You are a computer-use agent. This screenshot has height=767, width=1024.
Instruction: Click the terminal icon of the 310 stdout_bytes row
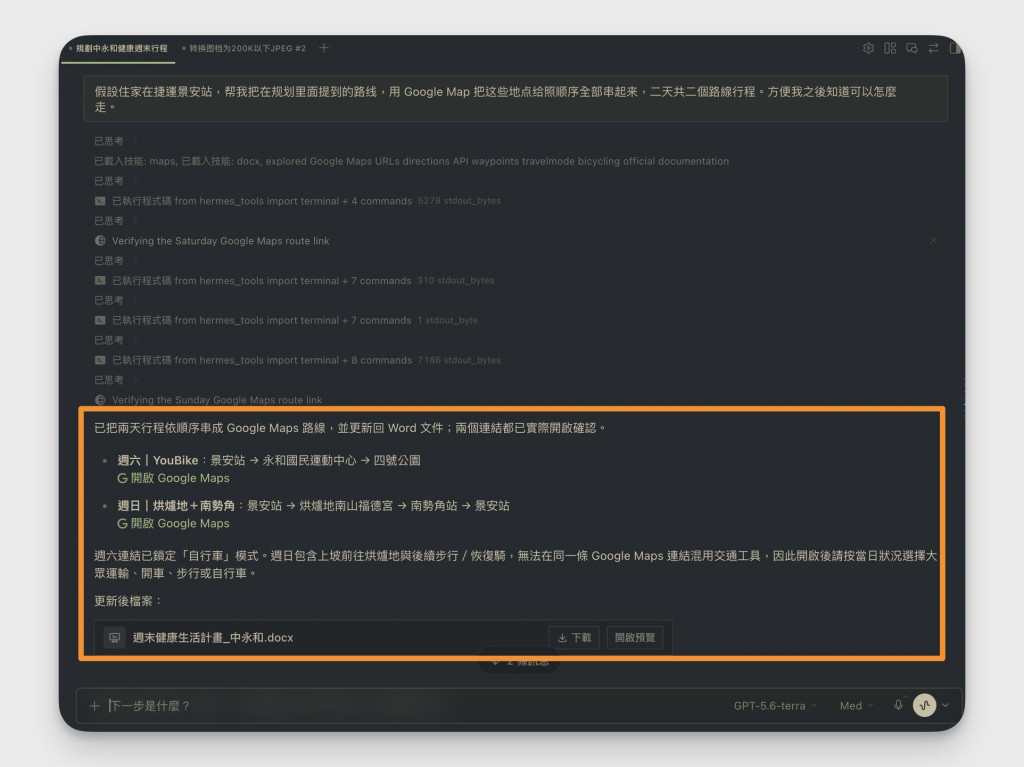click(100, 281)
